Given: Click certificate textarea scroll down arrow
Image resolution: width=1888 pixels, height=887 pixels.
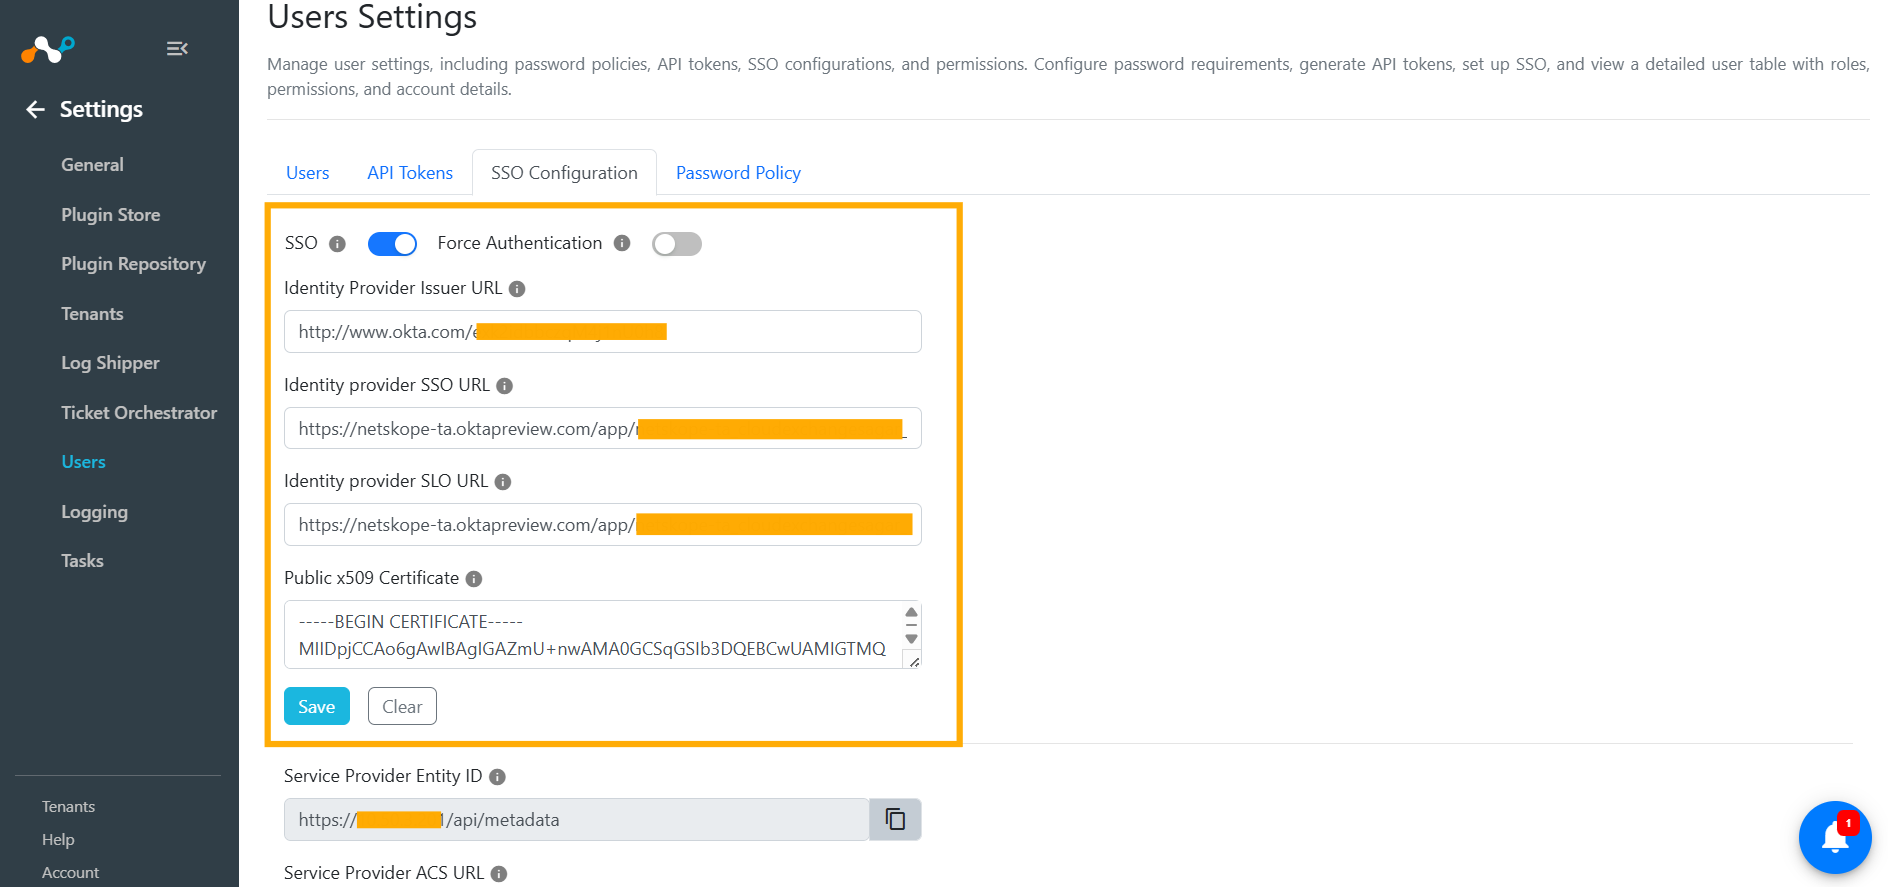Looking at the screenshot, I should pyautogui.click(x=911, y=639).
